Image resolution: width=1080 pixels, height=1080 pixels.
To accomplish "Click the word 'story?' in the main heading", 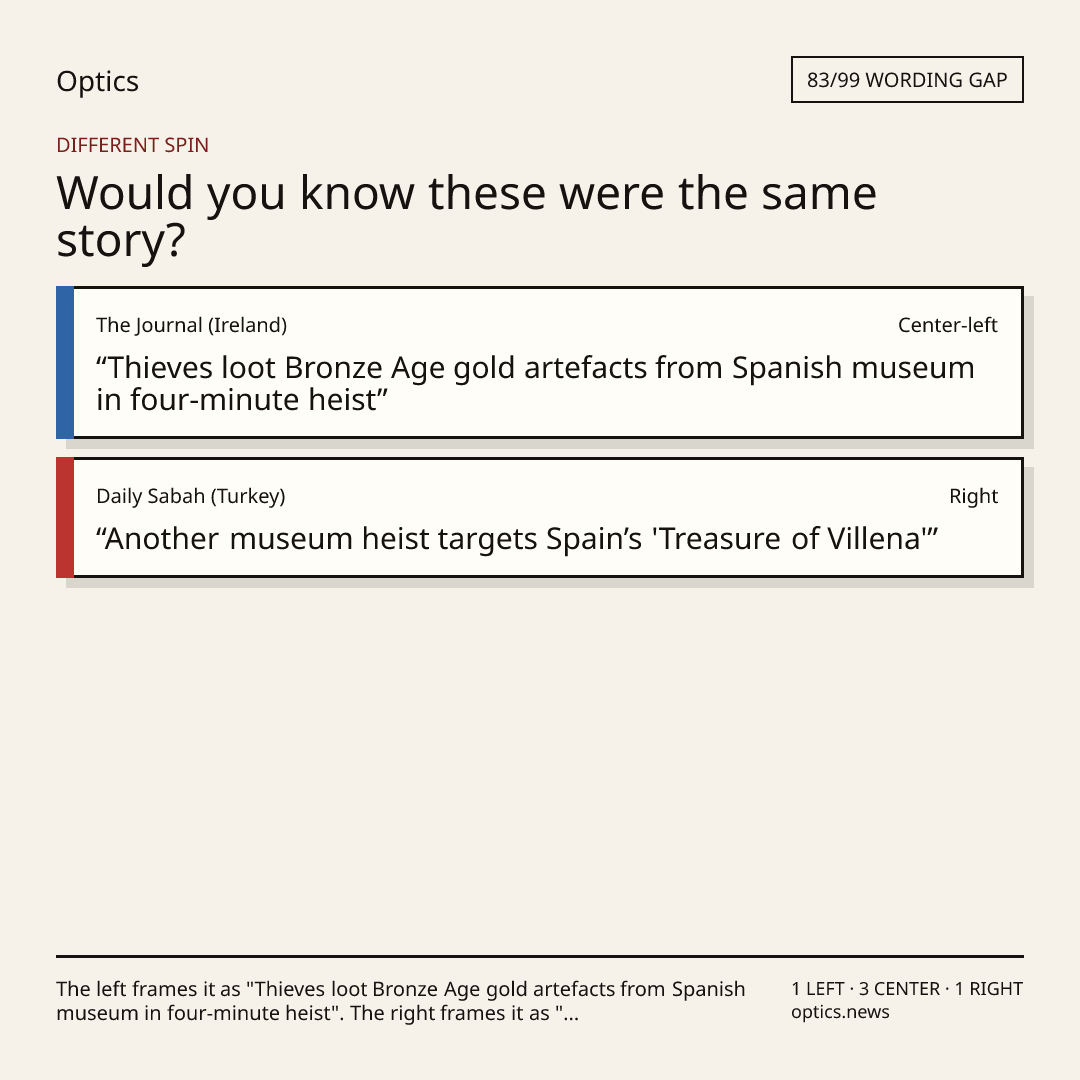I will tap(121, 242).
